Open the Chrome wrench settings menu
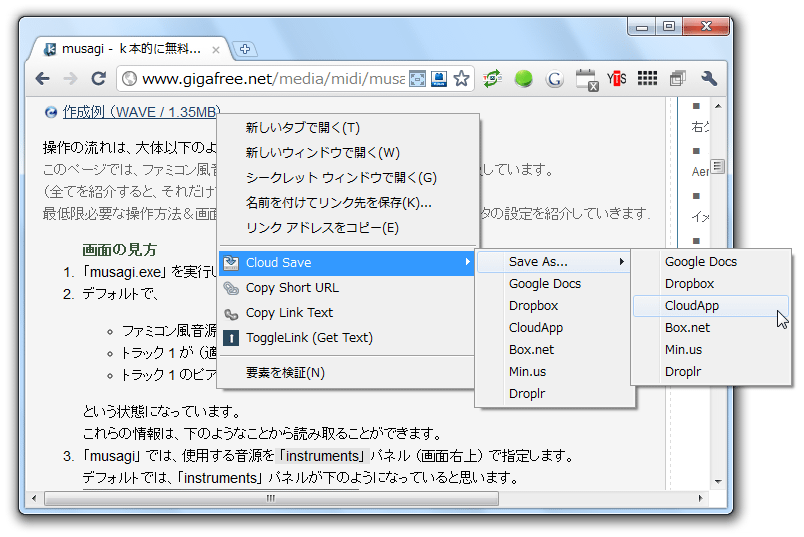 point(709,78)
